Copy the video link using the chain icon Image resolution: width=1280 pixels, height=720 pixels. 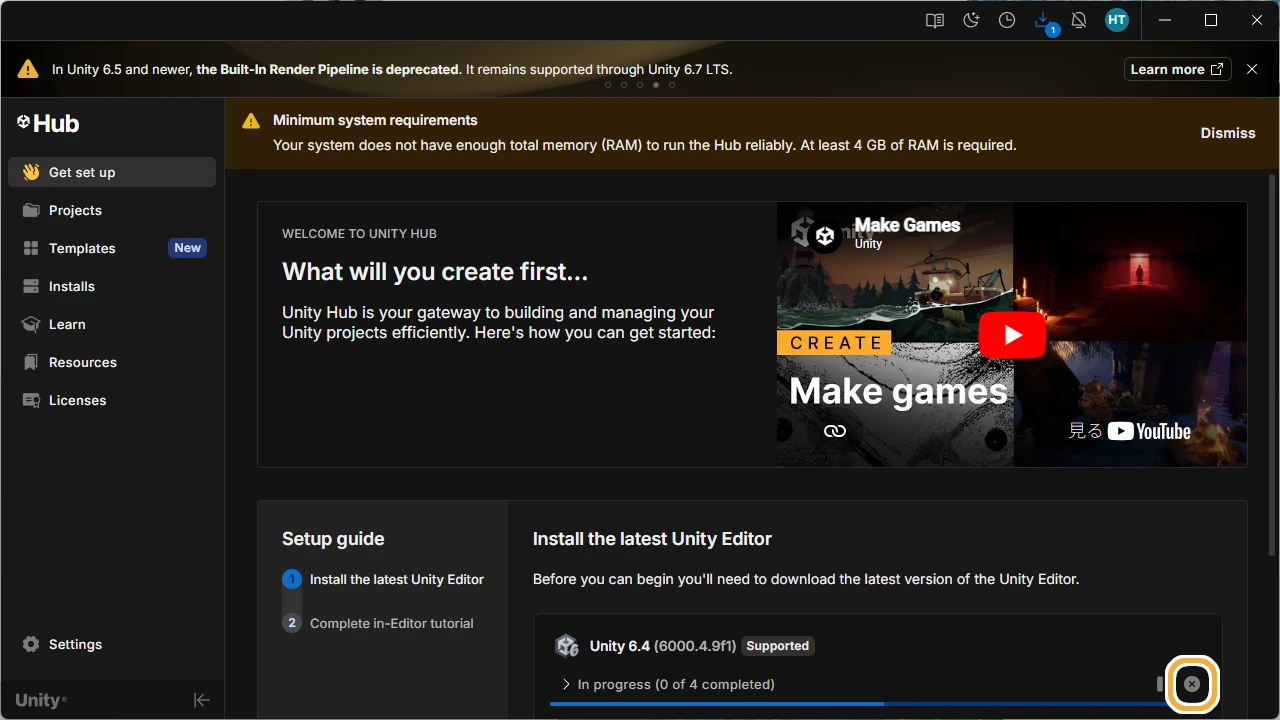coord(835,431)
